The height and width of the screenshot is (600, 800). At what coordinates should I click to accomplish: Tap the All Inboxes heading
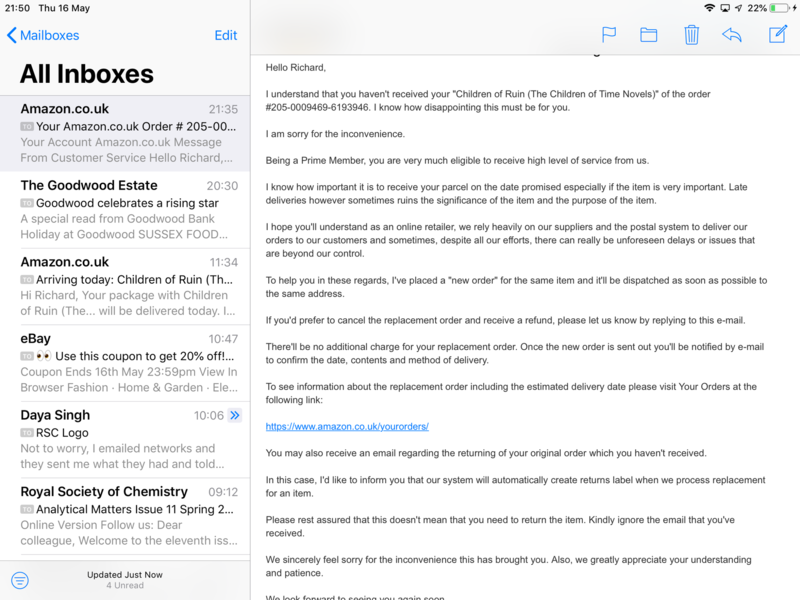pyautogui.click(x=87, y=74)
